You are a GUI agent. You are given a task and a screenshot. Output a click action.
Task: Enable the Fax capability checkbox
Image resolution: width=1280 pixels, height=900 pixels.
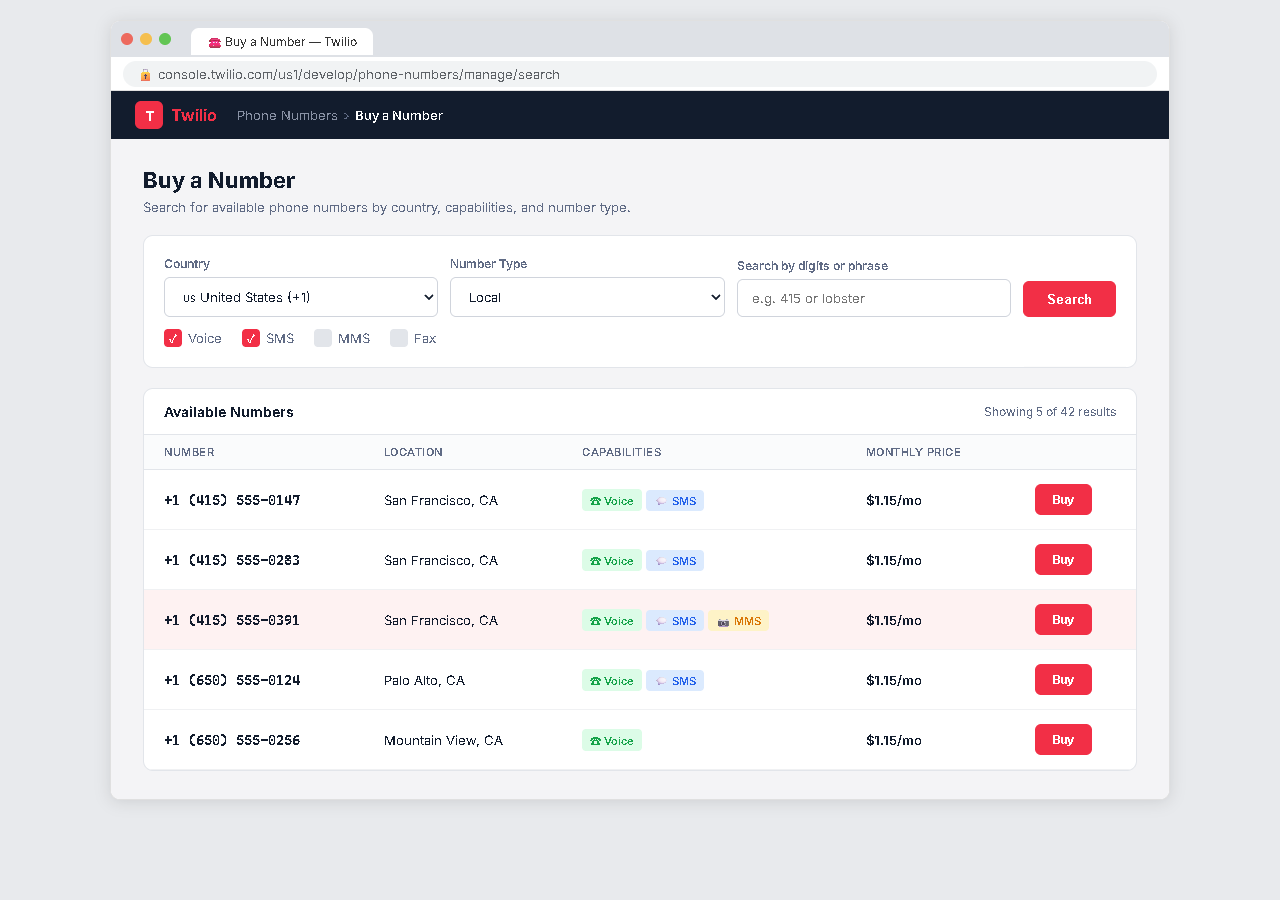point(399,338)
